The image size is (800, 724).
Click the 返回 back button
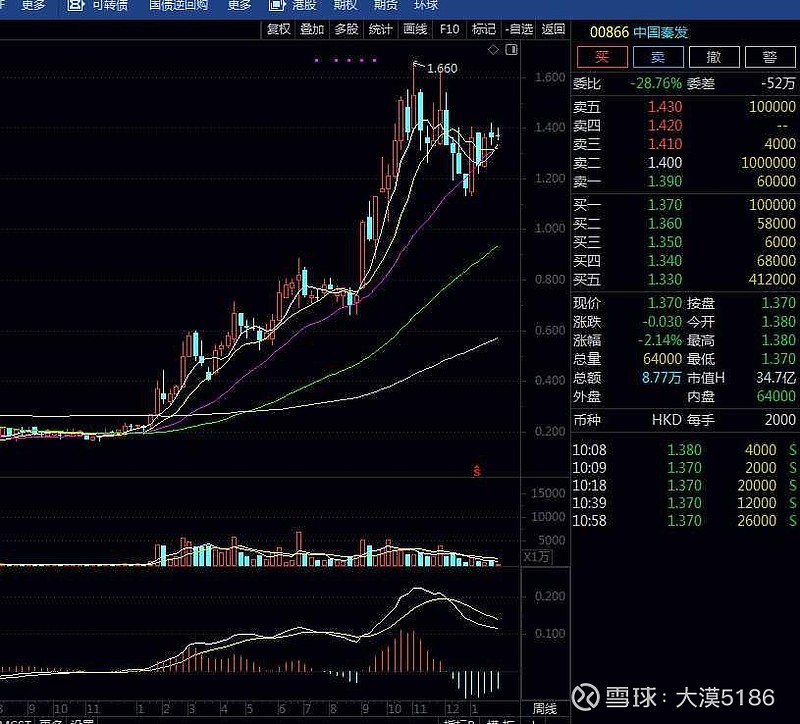[554, 30]
